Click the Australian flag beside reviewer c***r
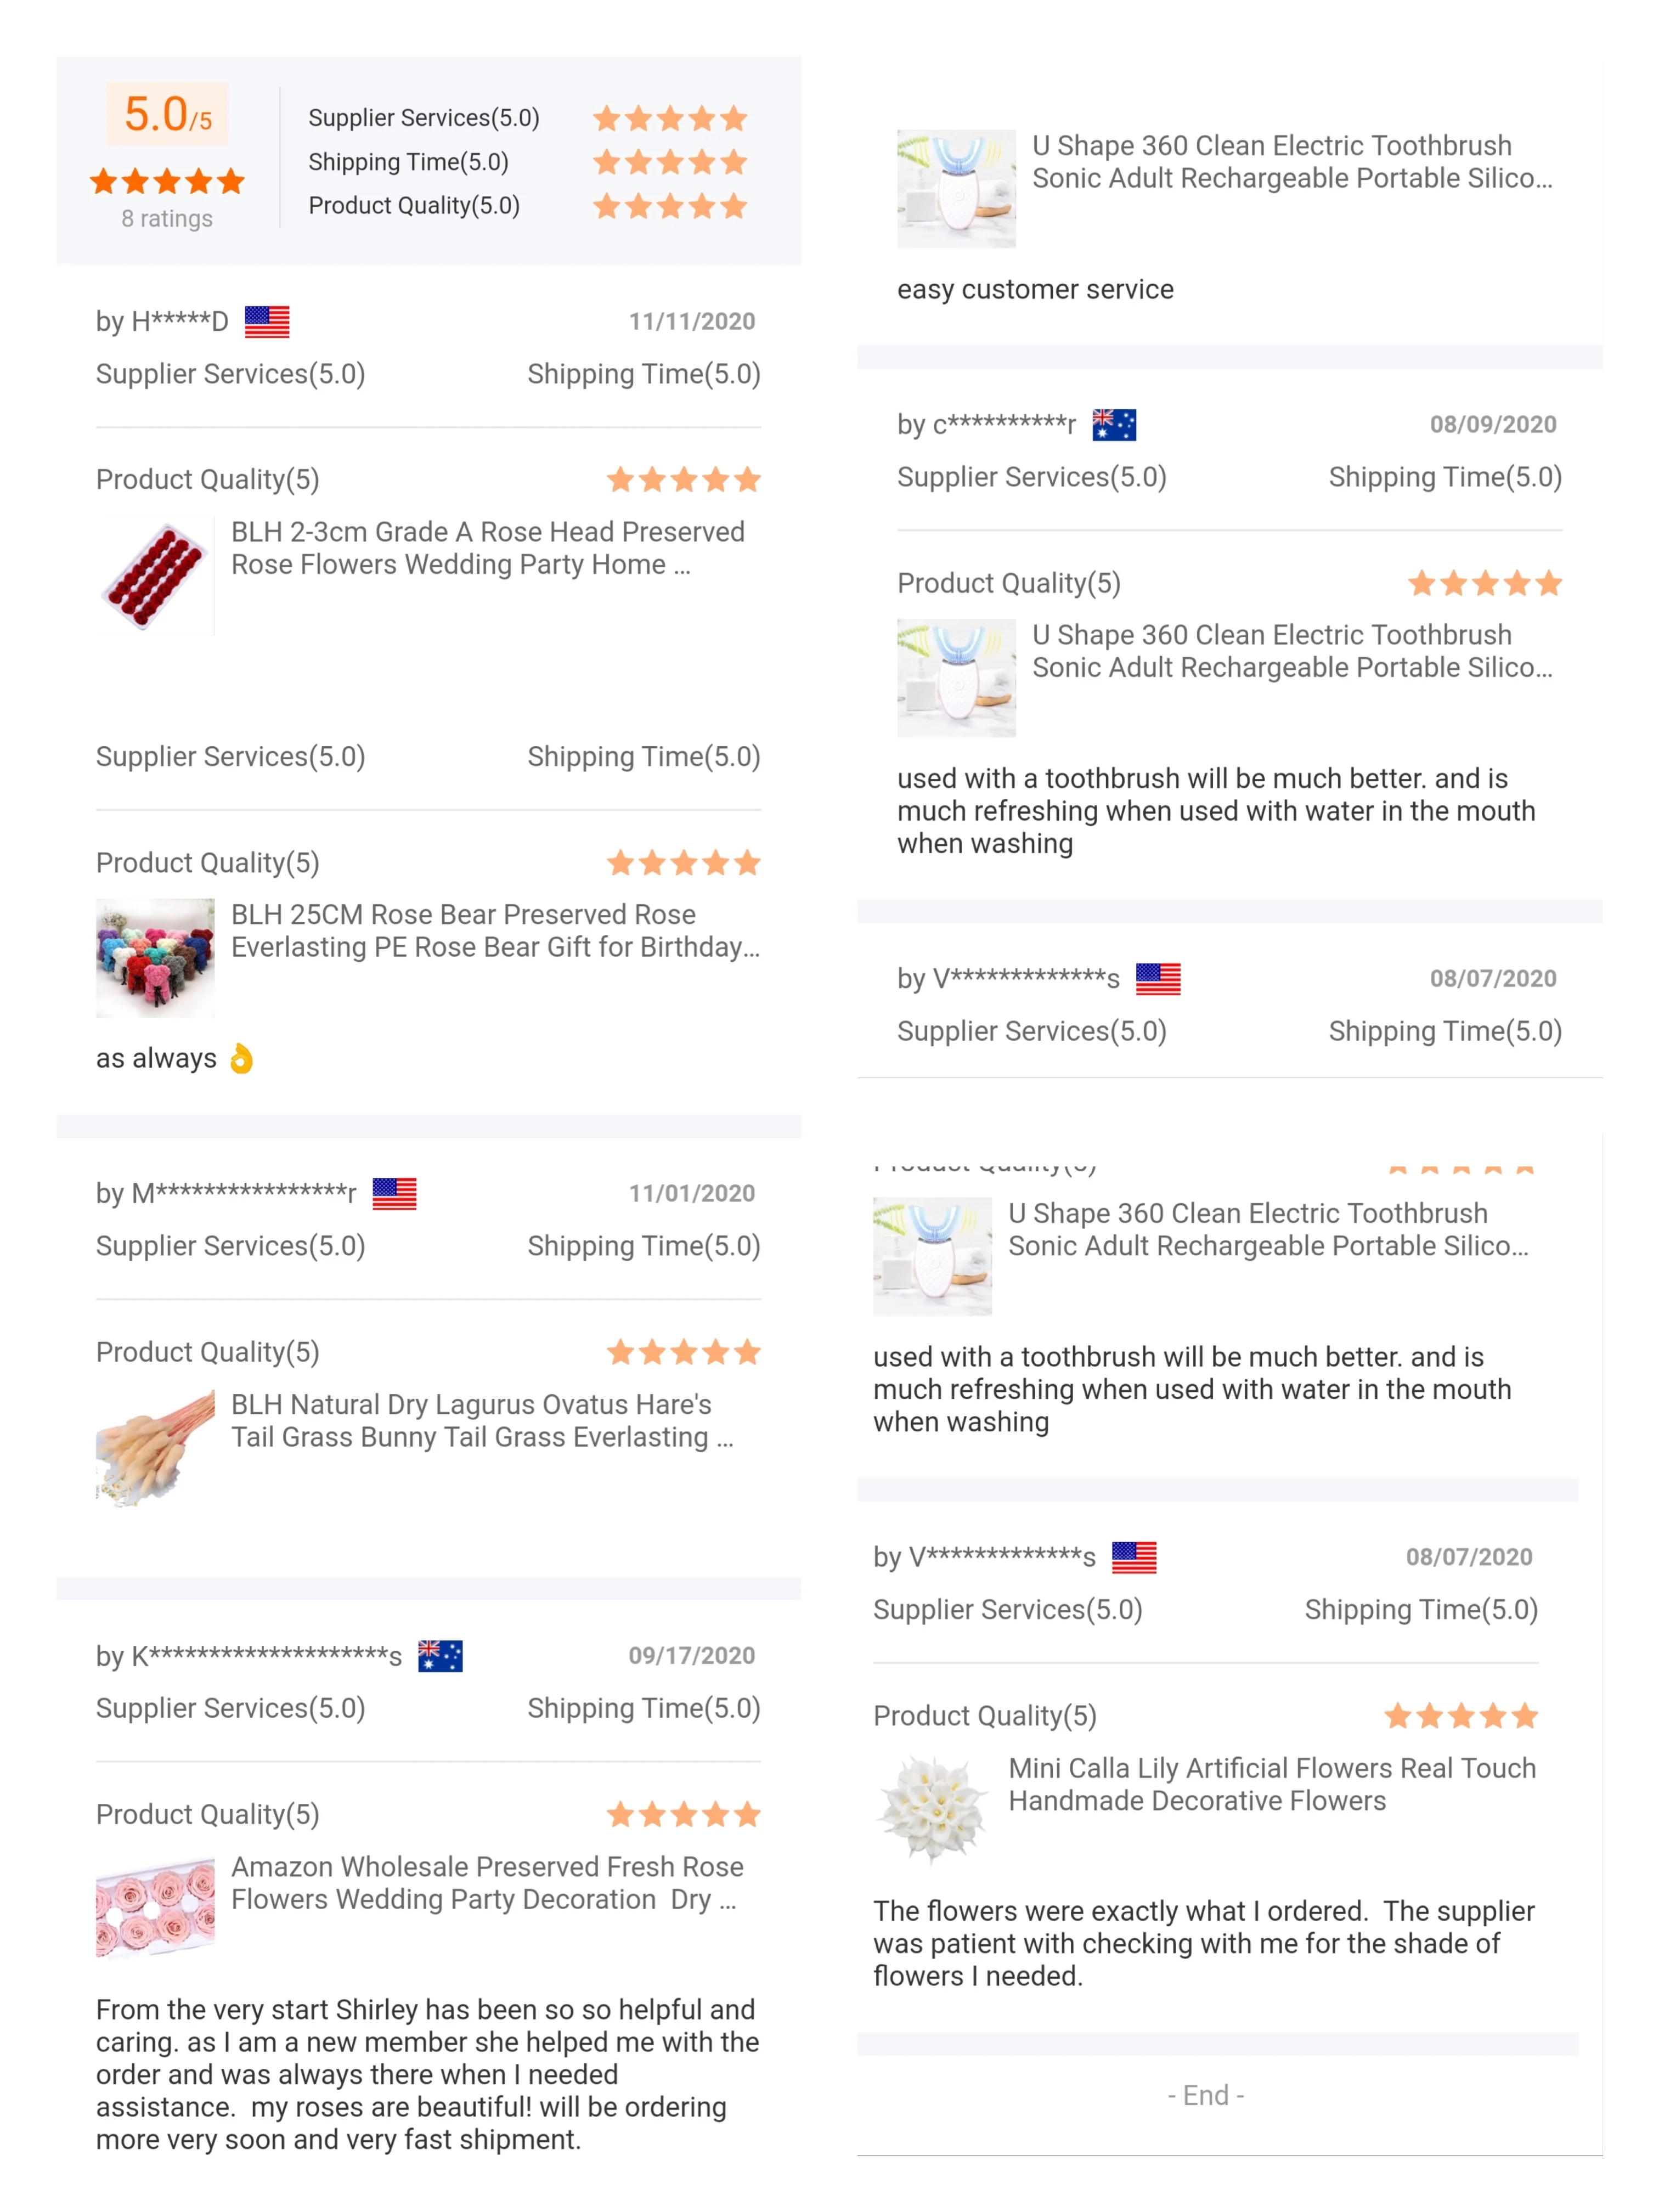Image resolution: width=1659 pixels, height=2212 pixels. [1114, 424]
